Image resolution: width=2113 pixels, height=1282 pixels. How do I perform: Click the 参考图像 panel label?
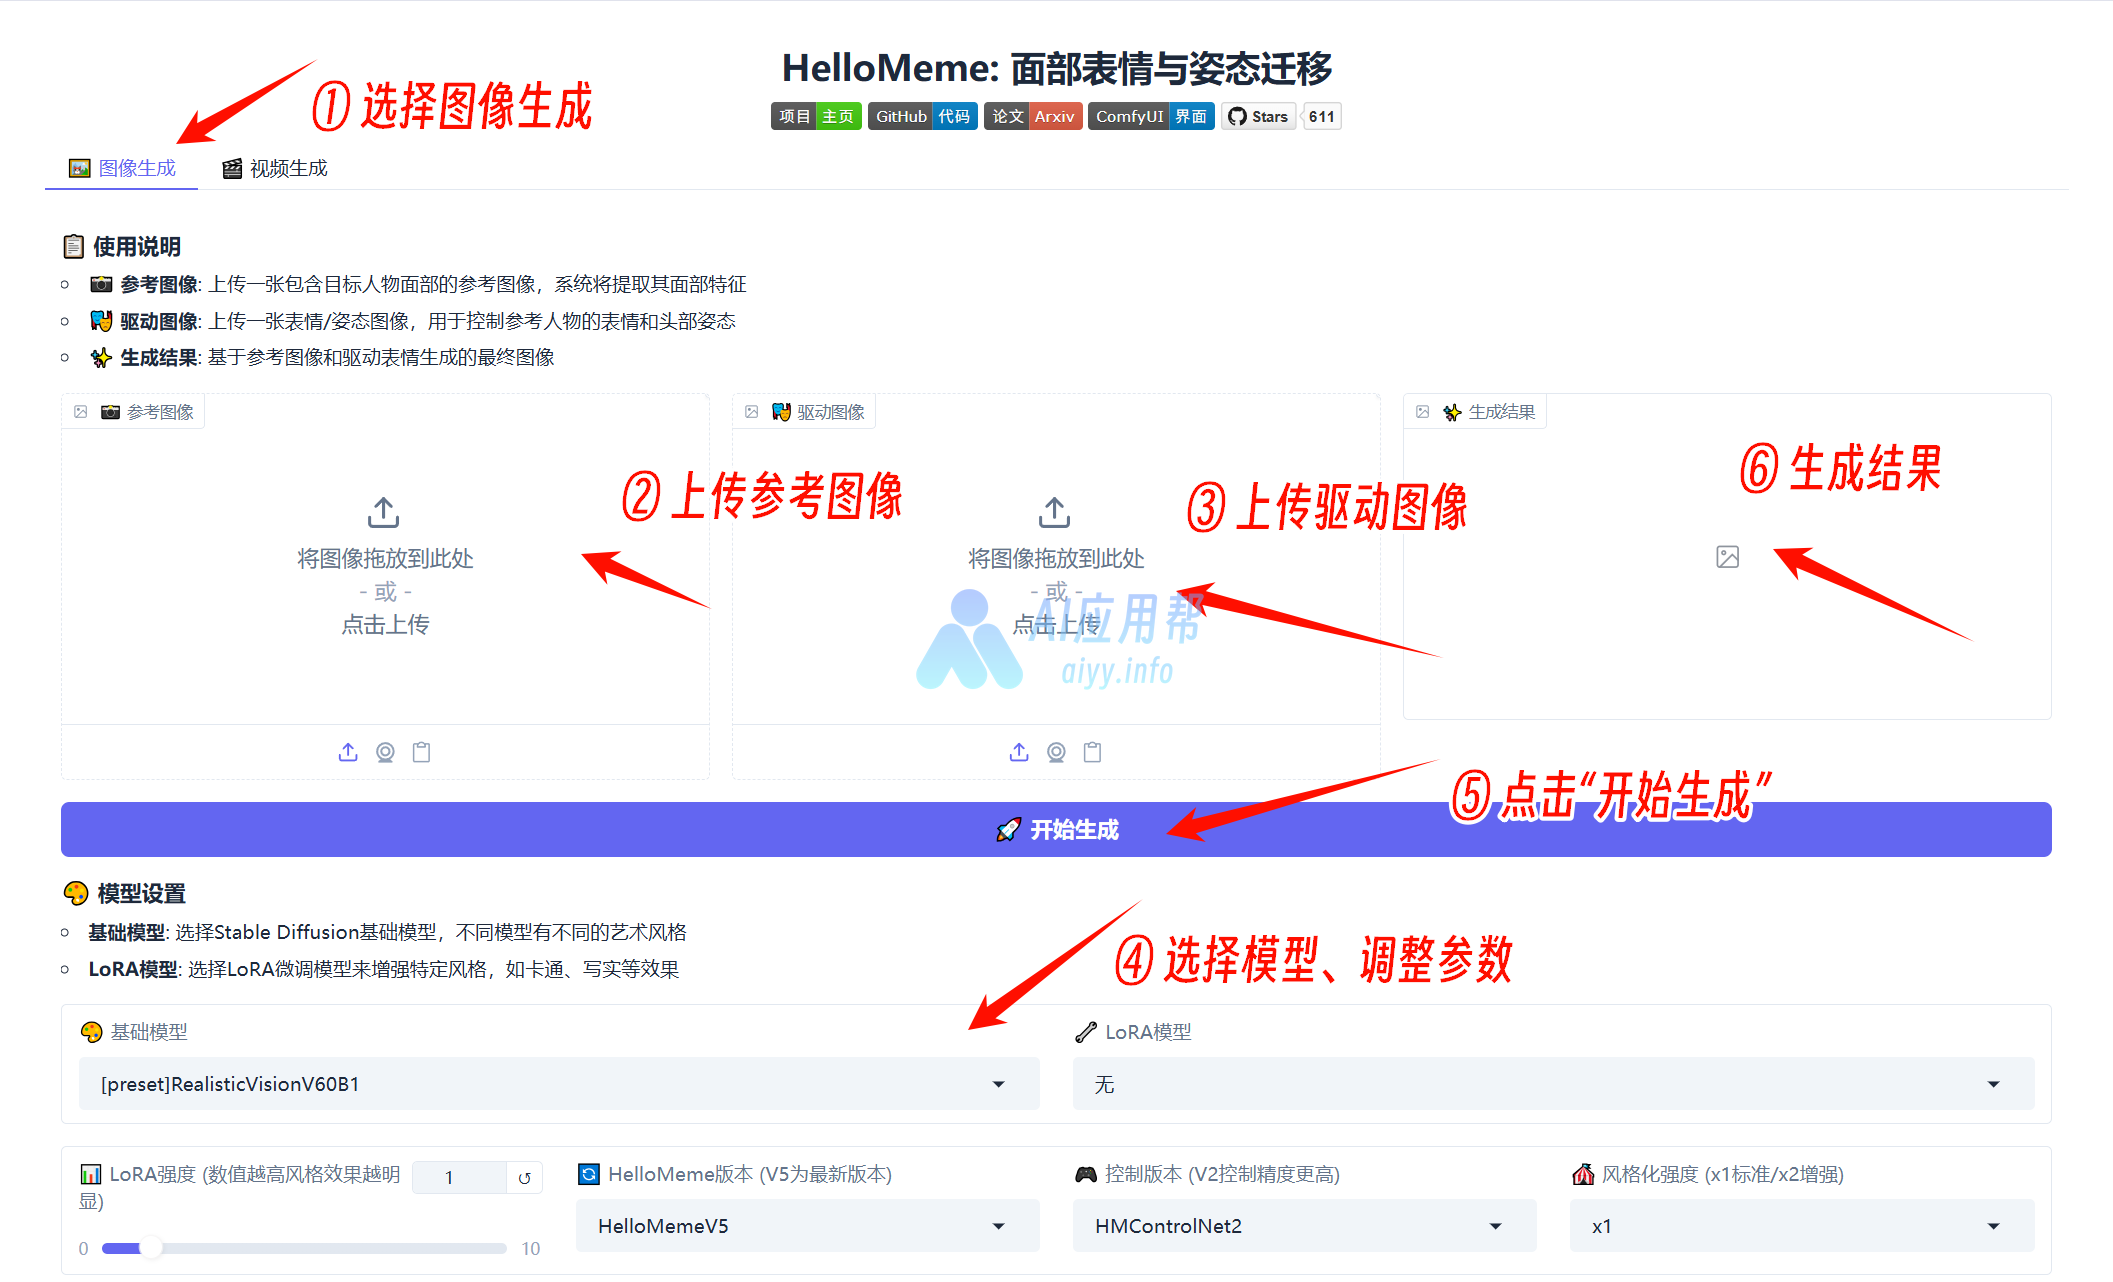coord(134,412)
